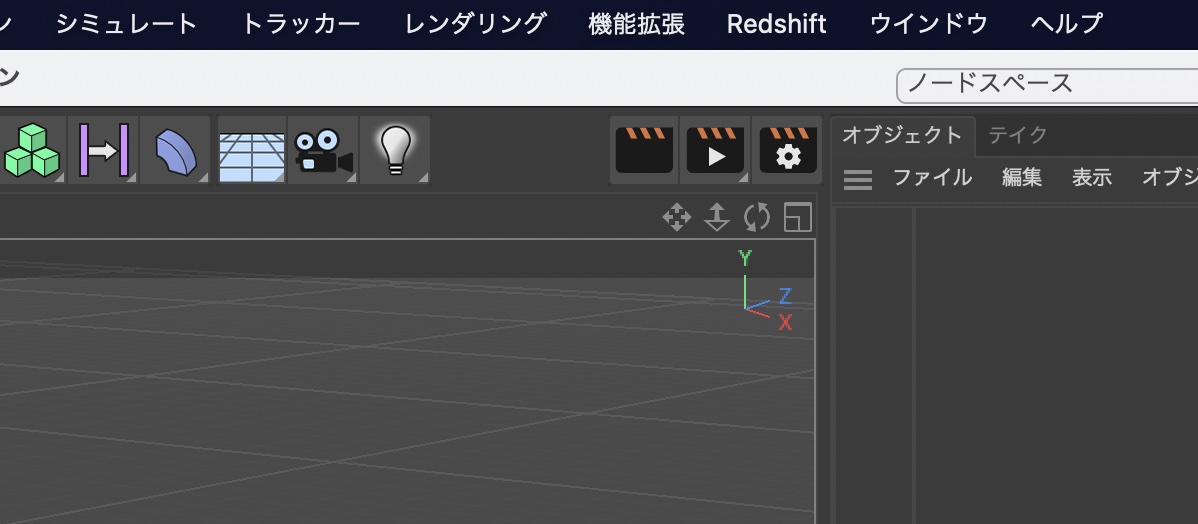
Task: Click the blue bend deformer icon
Action: [175, 151]
